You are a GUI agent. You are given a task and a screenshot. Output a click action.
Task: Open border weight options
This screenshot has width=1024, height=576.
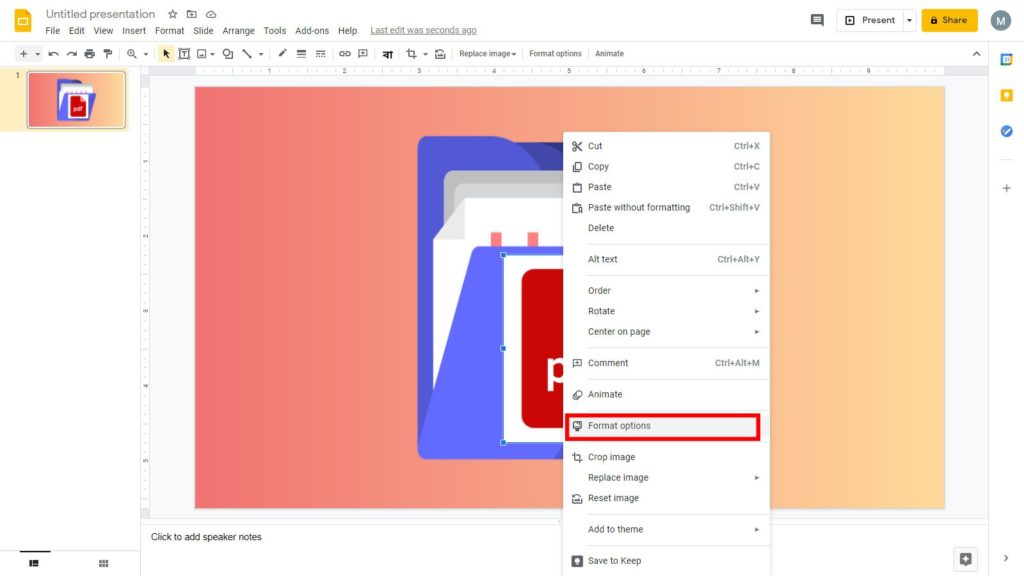tap(301, 54)
